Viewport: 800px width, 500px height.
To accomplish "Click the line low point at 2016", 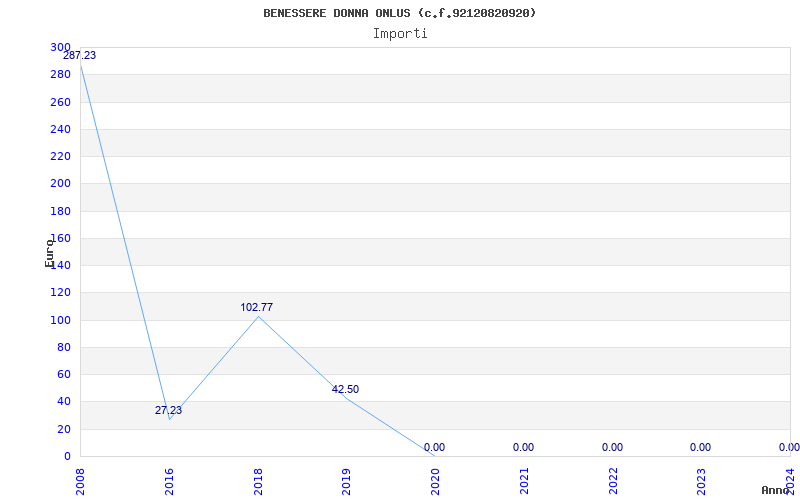I will pos(169,419).
